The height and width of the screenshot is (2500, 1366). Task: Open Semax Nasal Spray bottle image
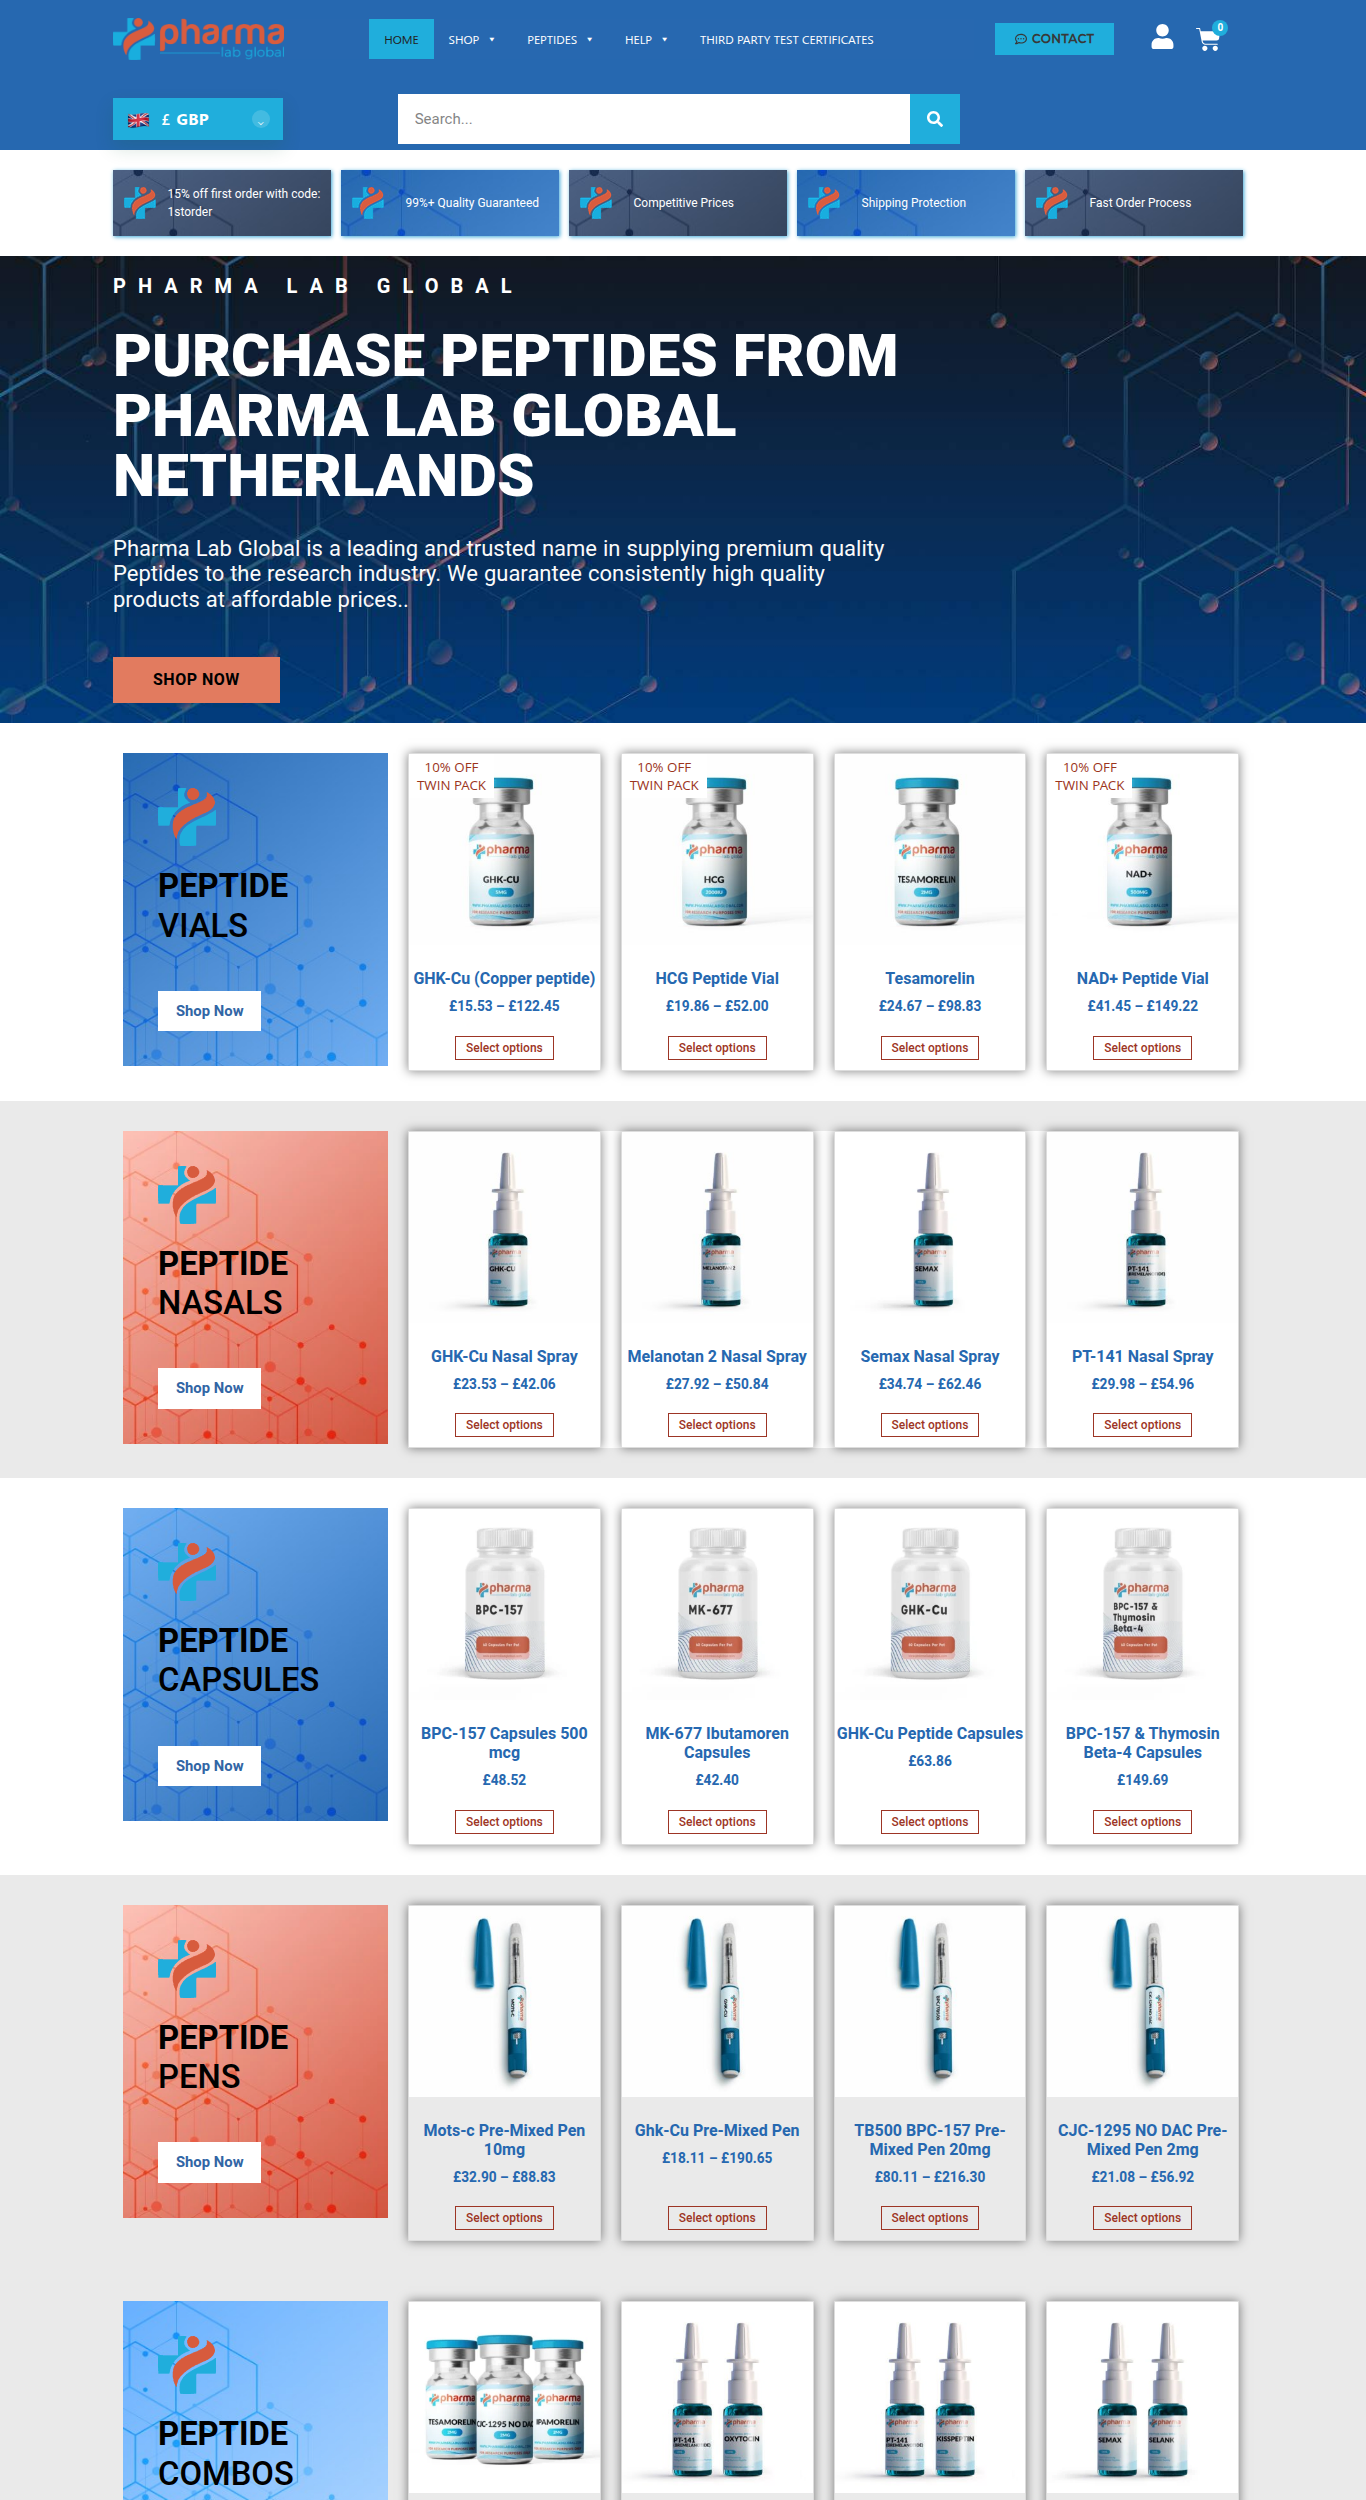930,1228
